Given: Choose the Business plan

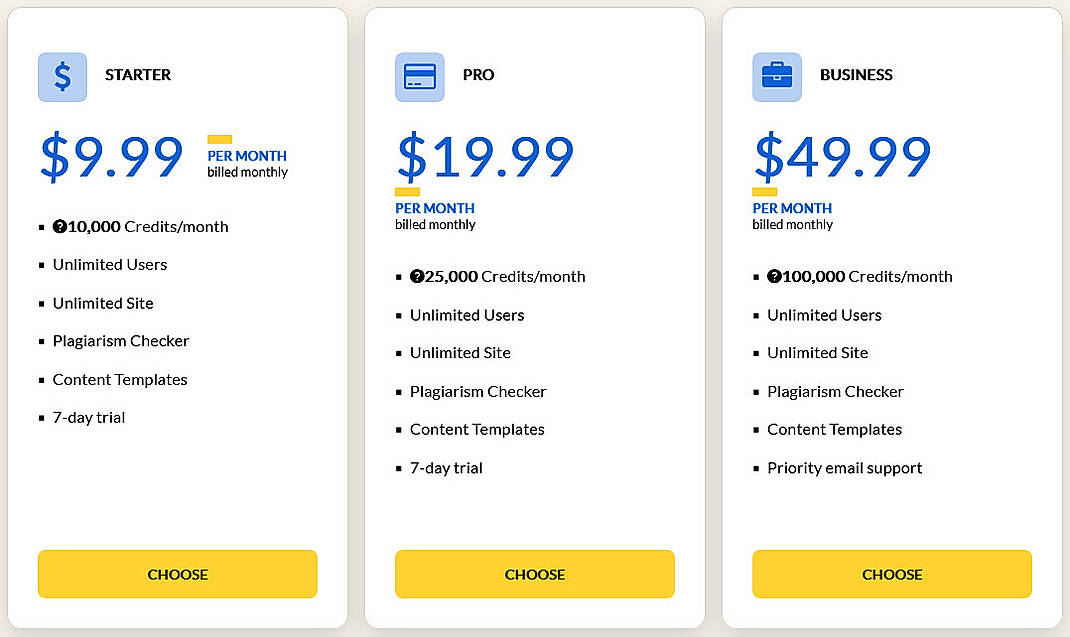Looking at the screenshot, I should point(891,574).
